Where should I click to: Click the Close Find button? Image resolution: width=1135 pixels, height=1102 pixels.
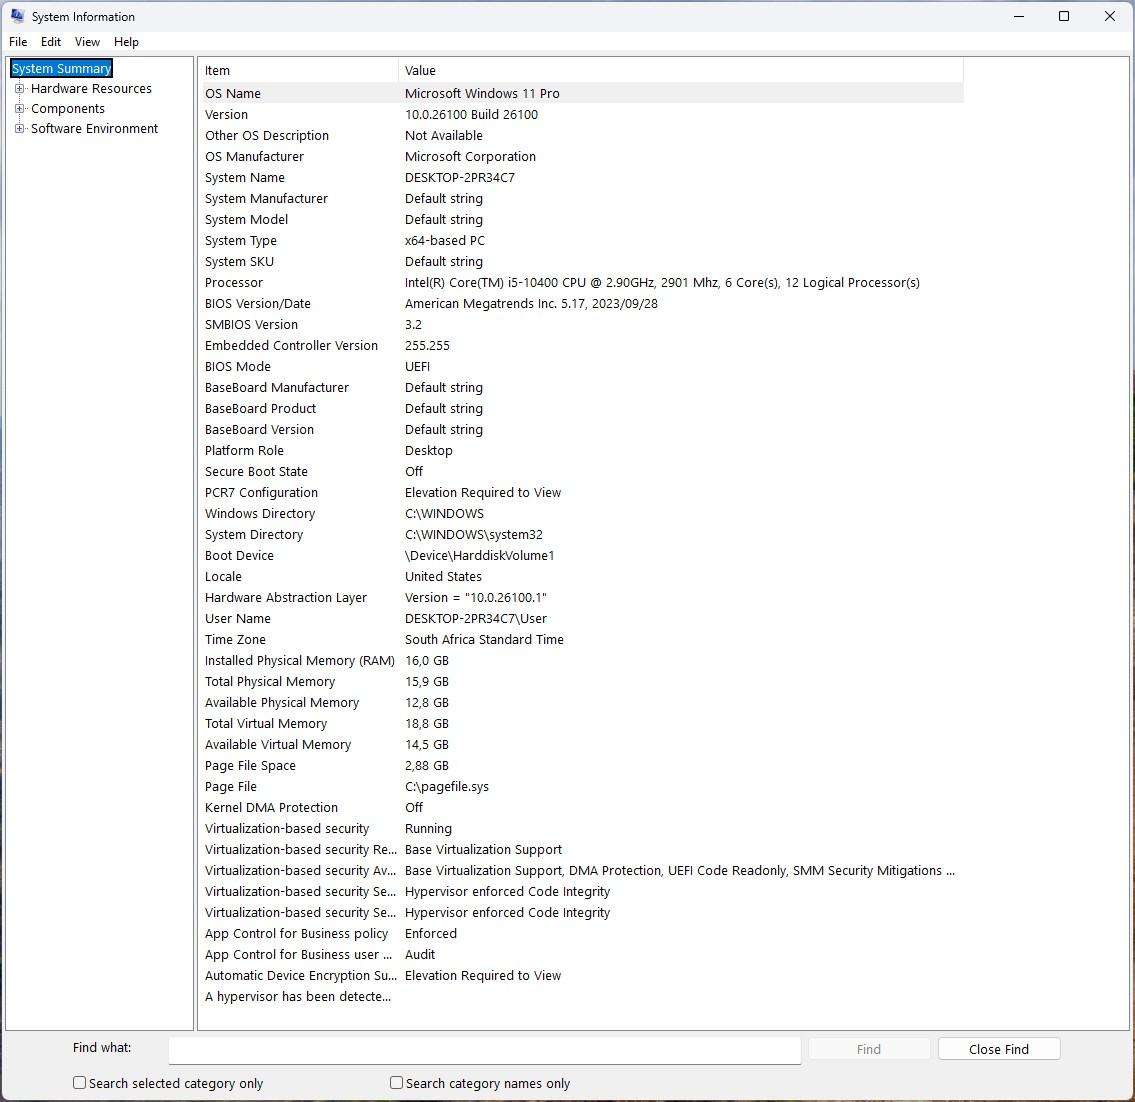point(998,1049)
